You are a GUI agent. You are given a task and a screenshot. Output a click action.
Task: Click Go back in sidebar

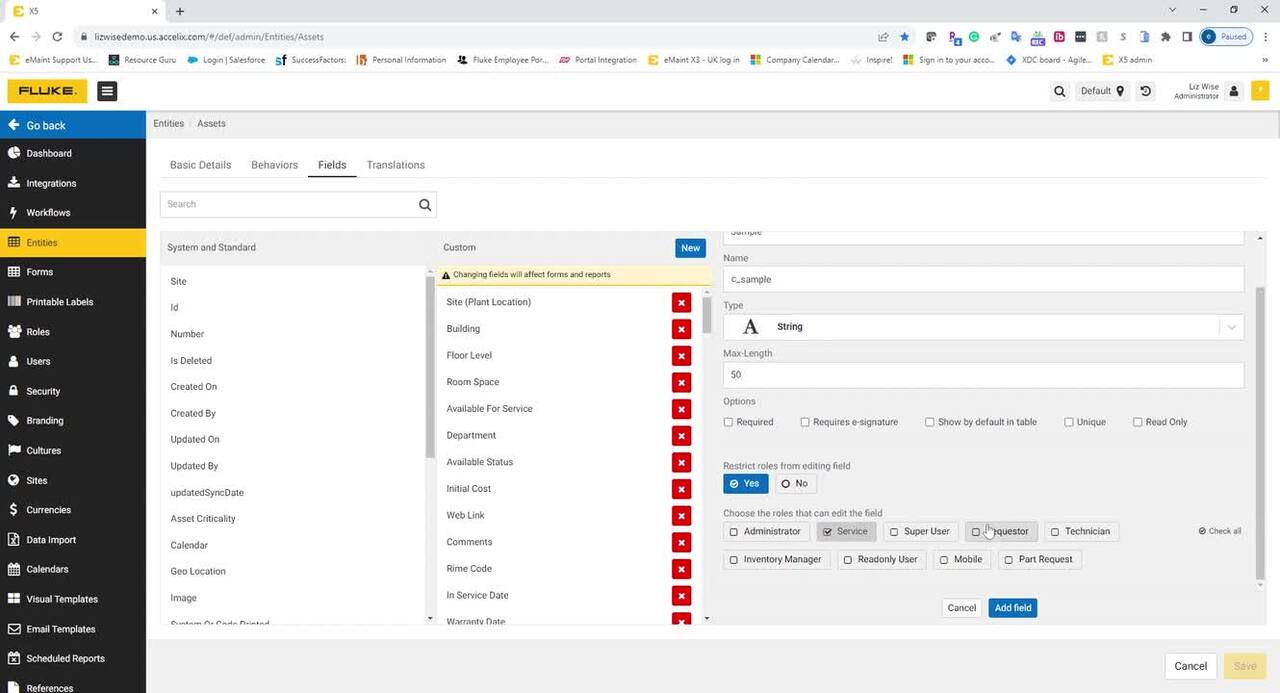click(73, 125)
